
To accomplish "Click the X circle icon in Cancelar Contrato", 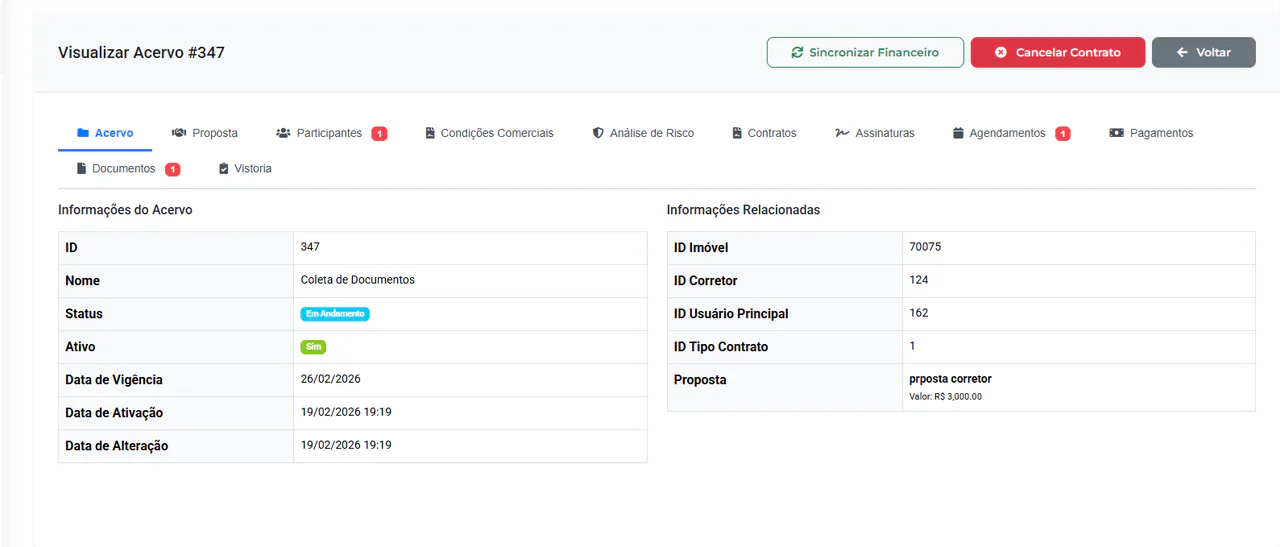I will click(1000, 52).
